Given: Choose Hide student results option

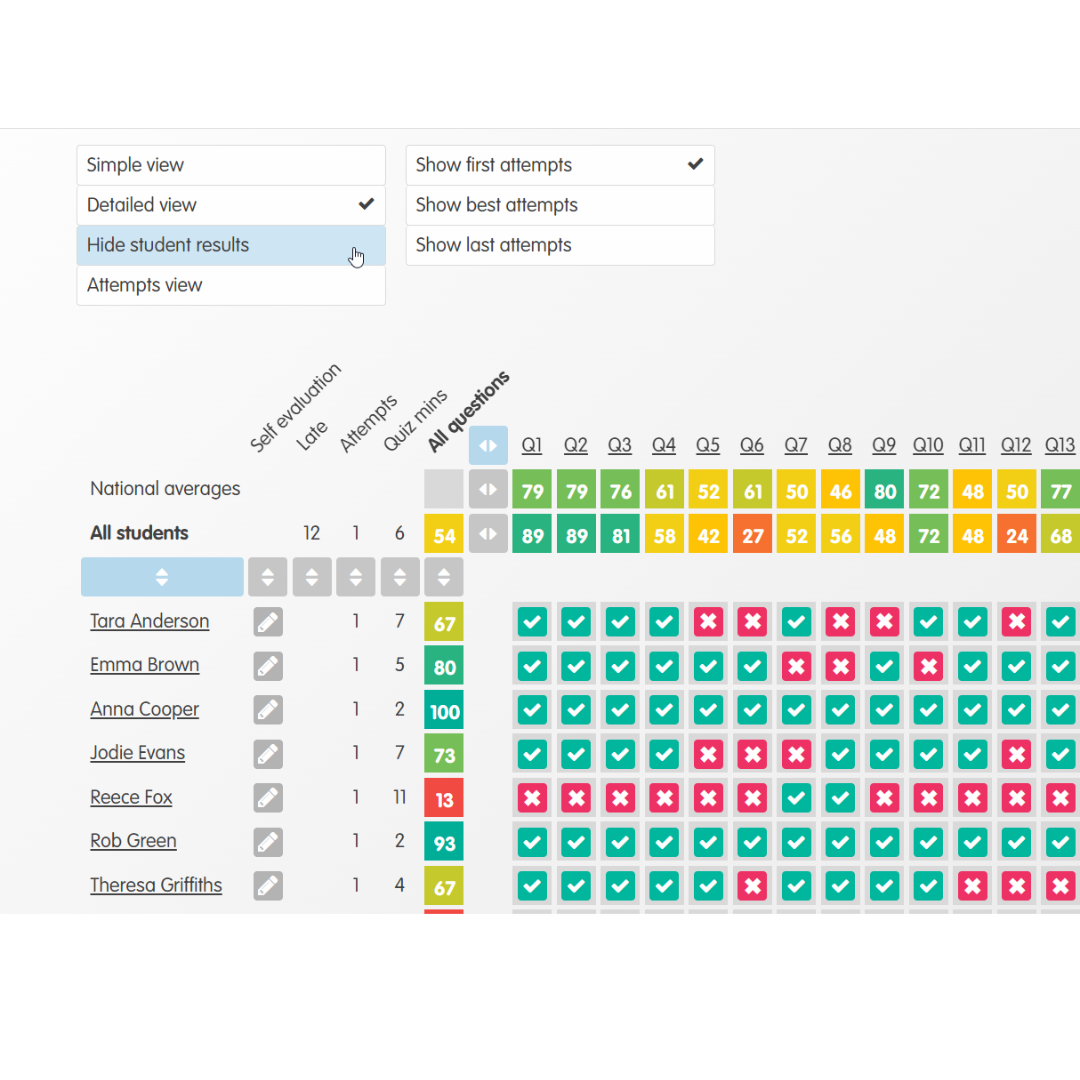Looking at the screenshot, I should pos(230,245).
